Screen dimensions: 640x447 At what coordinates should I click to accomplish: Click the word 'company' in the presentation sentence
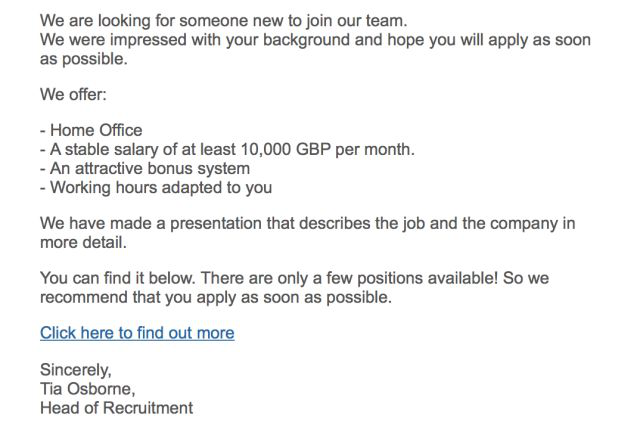(x=492, y=224)
